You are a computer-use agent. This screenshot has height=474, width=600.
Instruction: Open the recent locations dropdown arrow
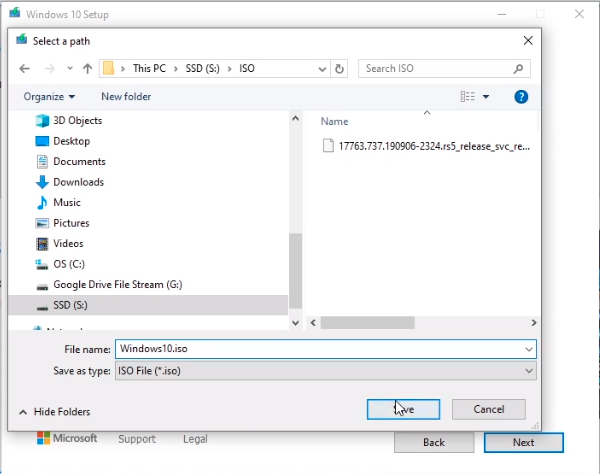coord(70,69)
